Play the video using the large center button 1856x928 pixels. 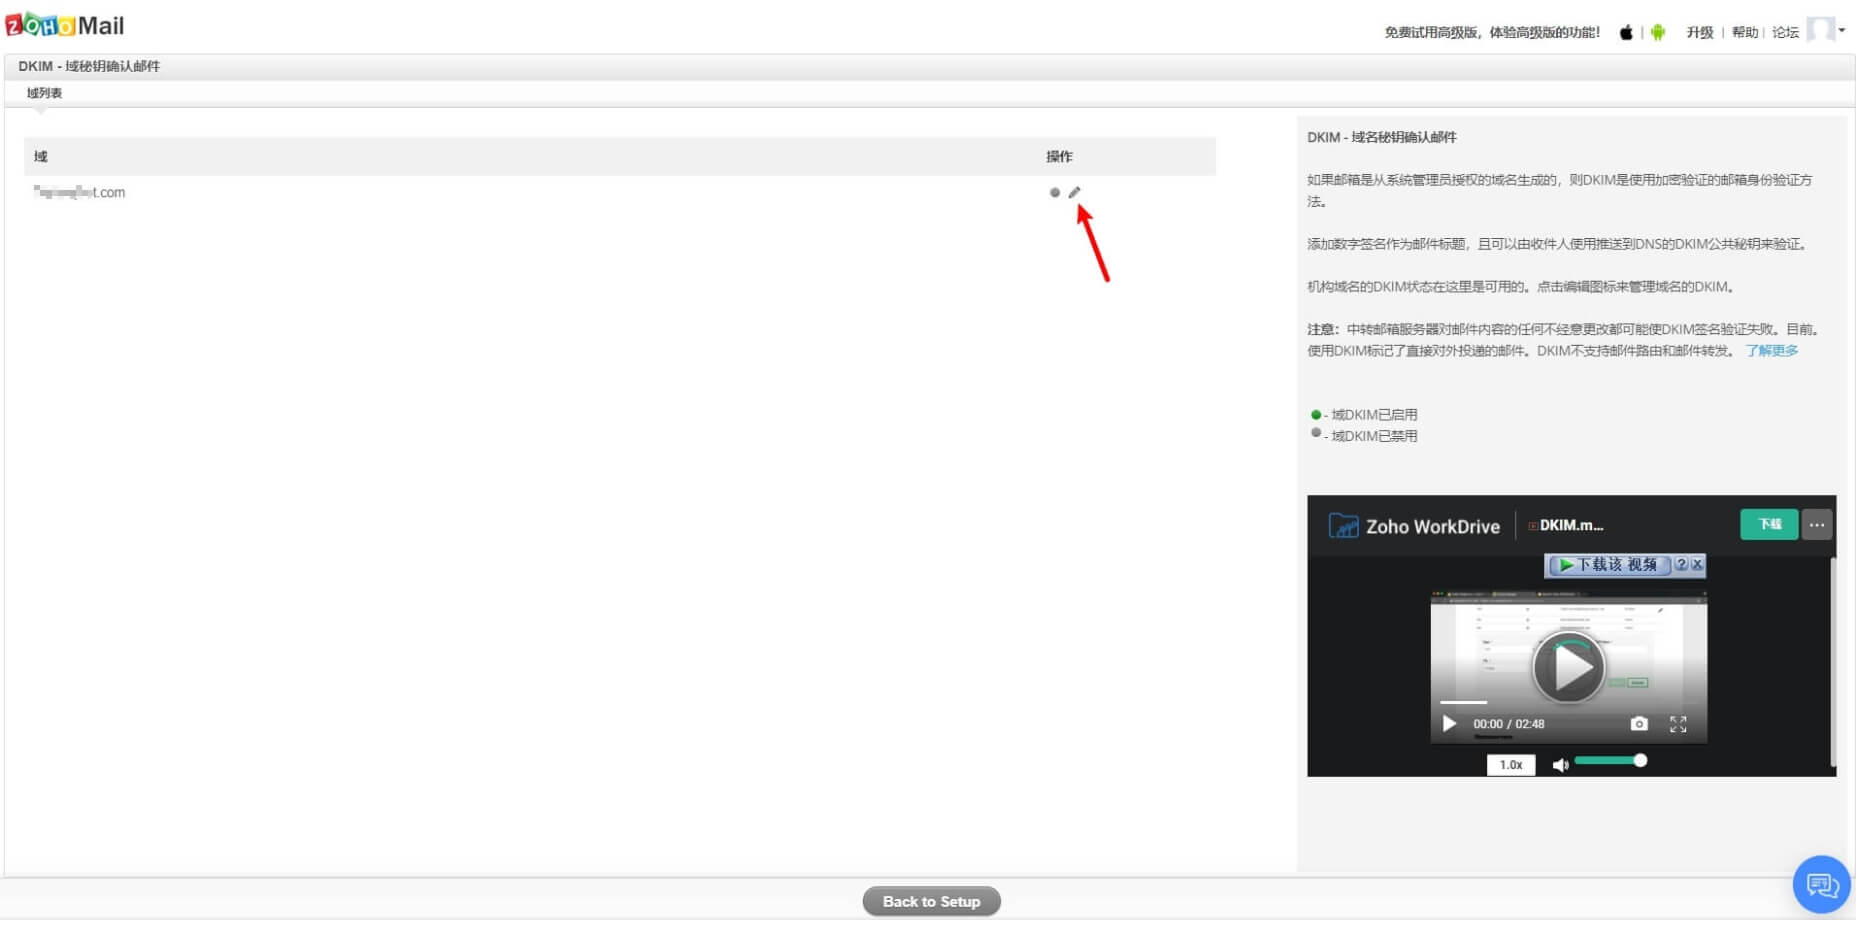click(x=1569, y=668)
